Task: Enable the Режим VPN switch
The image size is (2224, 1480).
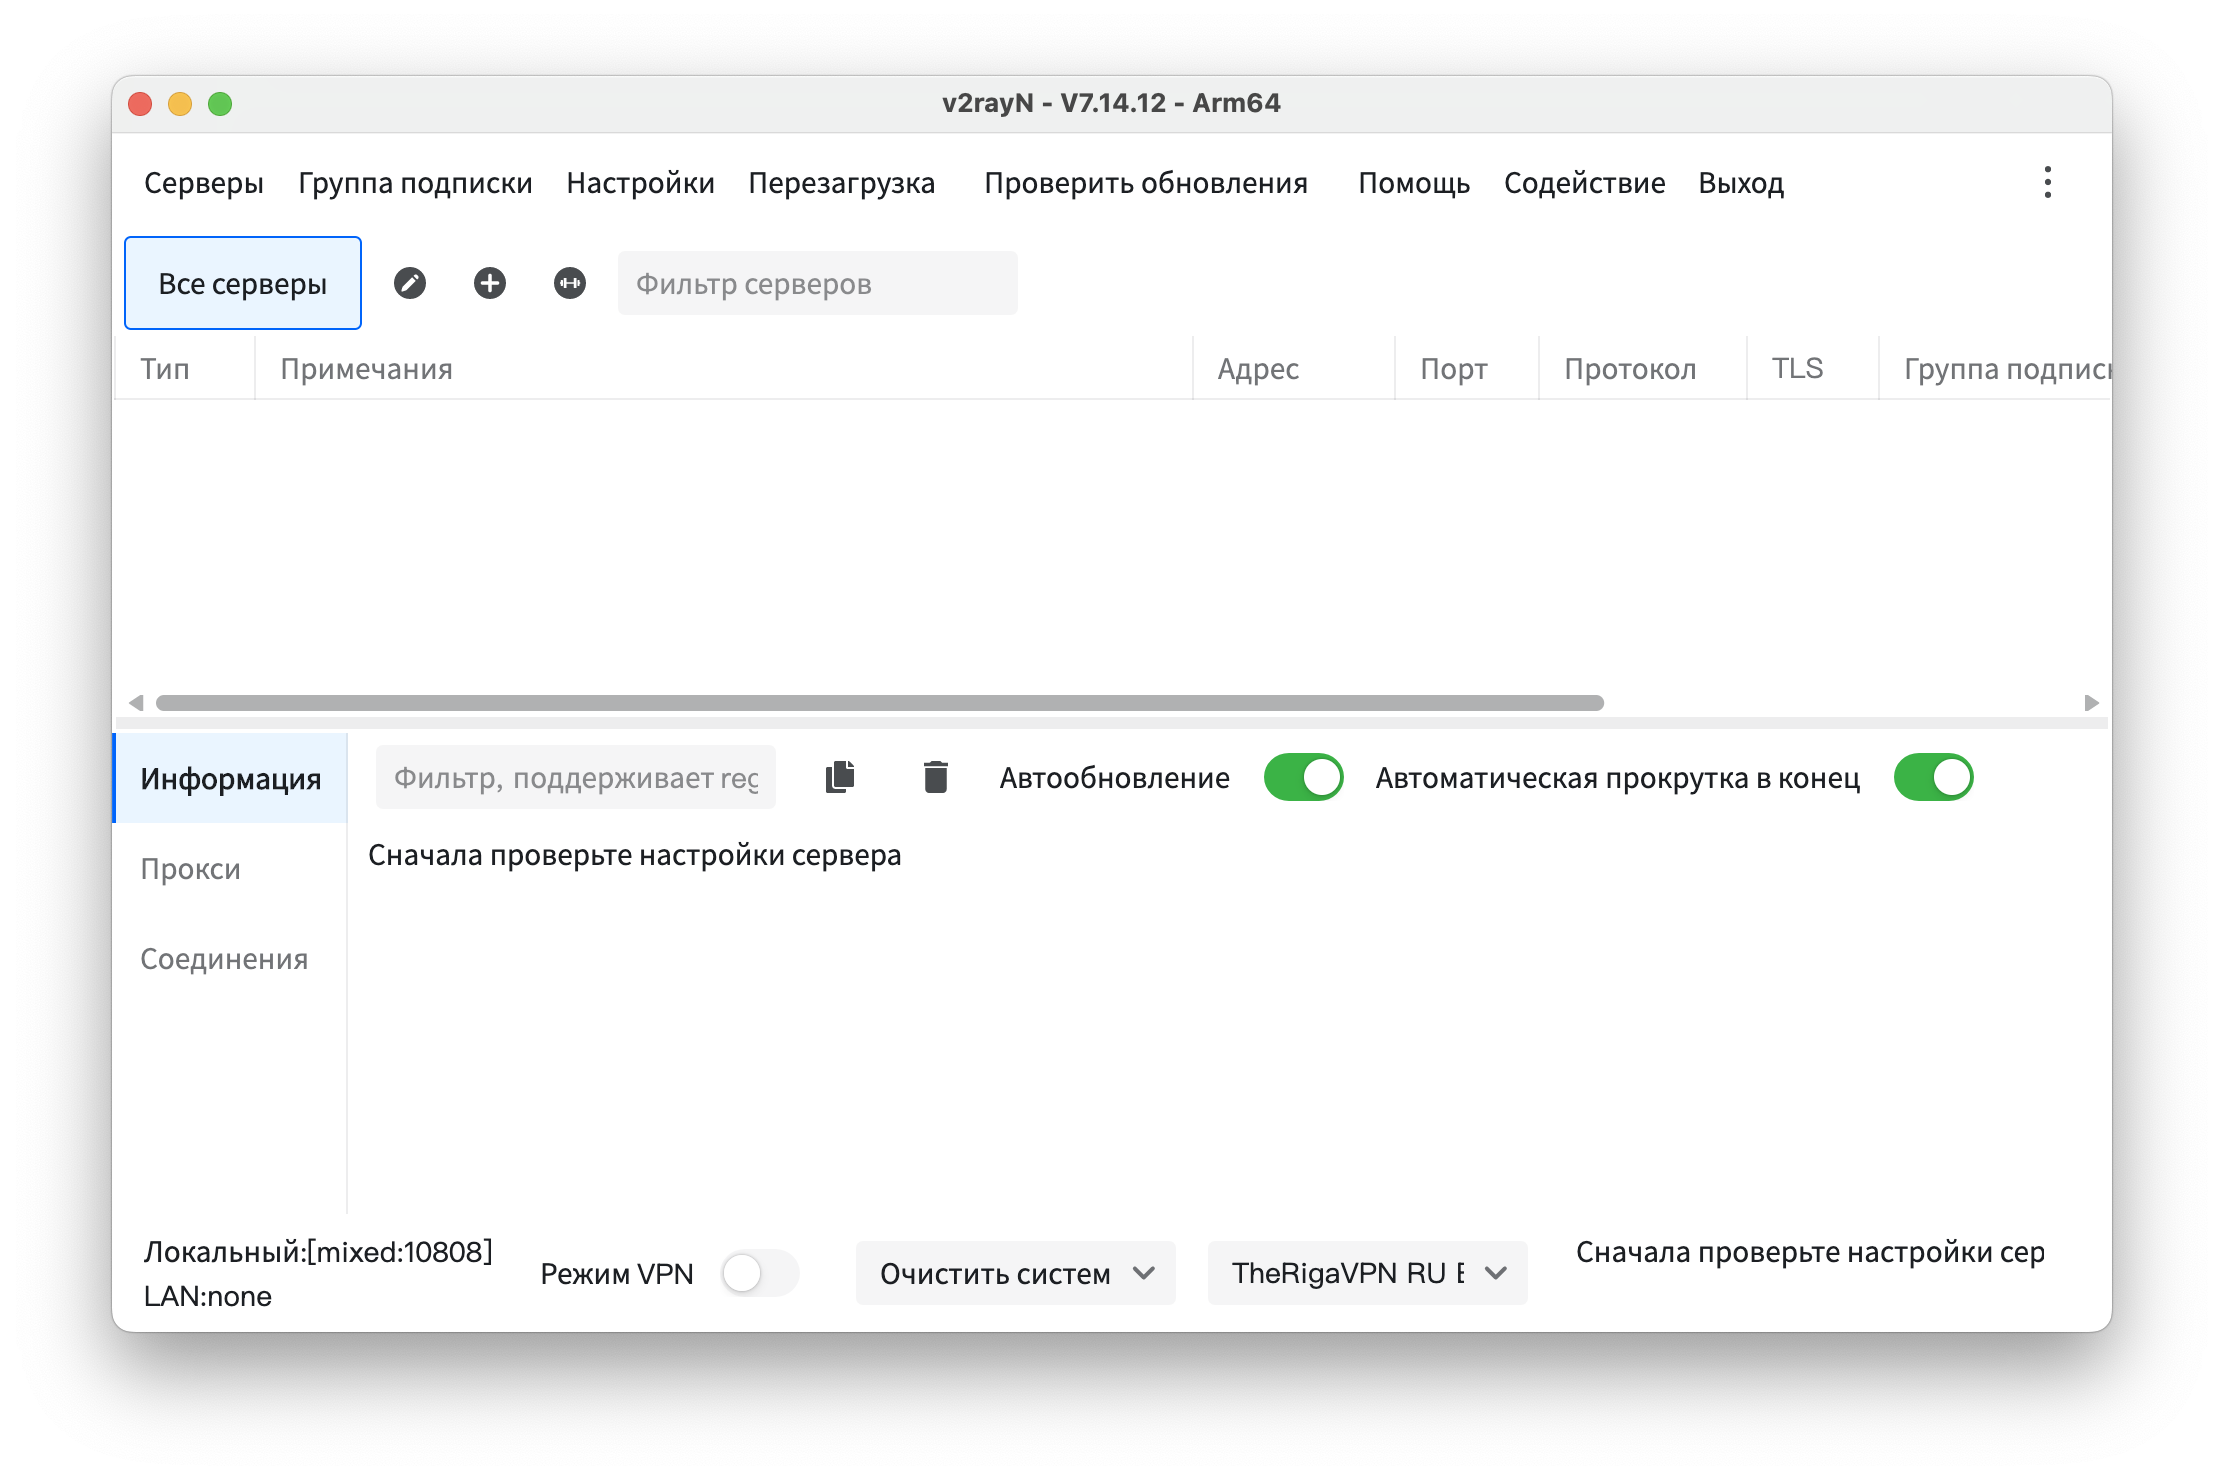Action: (x=759, y=1273)
